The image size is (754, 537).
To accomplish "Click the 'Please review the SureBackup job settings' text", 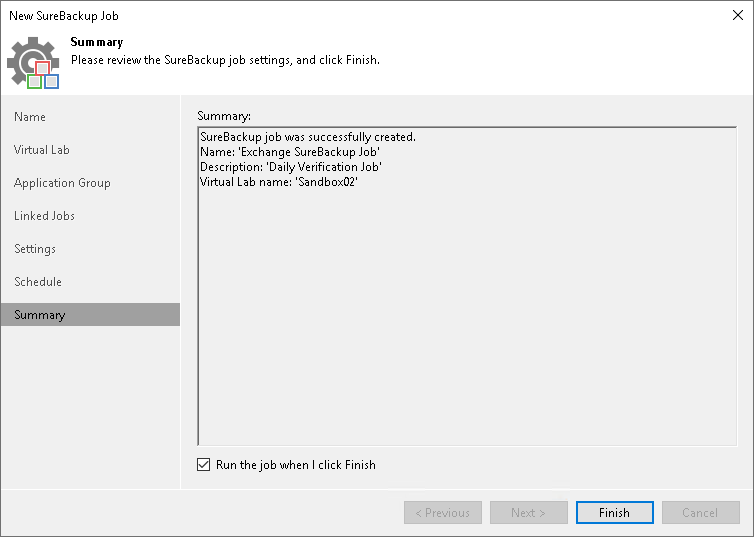I will click(x=225, y=60).
